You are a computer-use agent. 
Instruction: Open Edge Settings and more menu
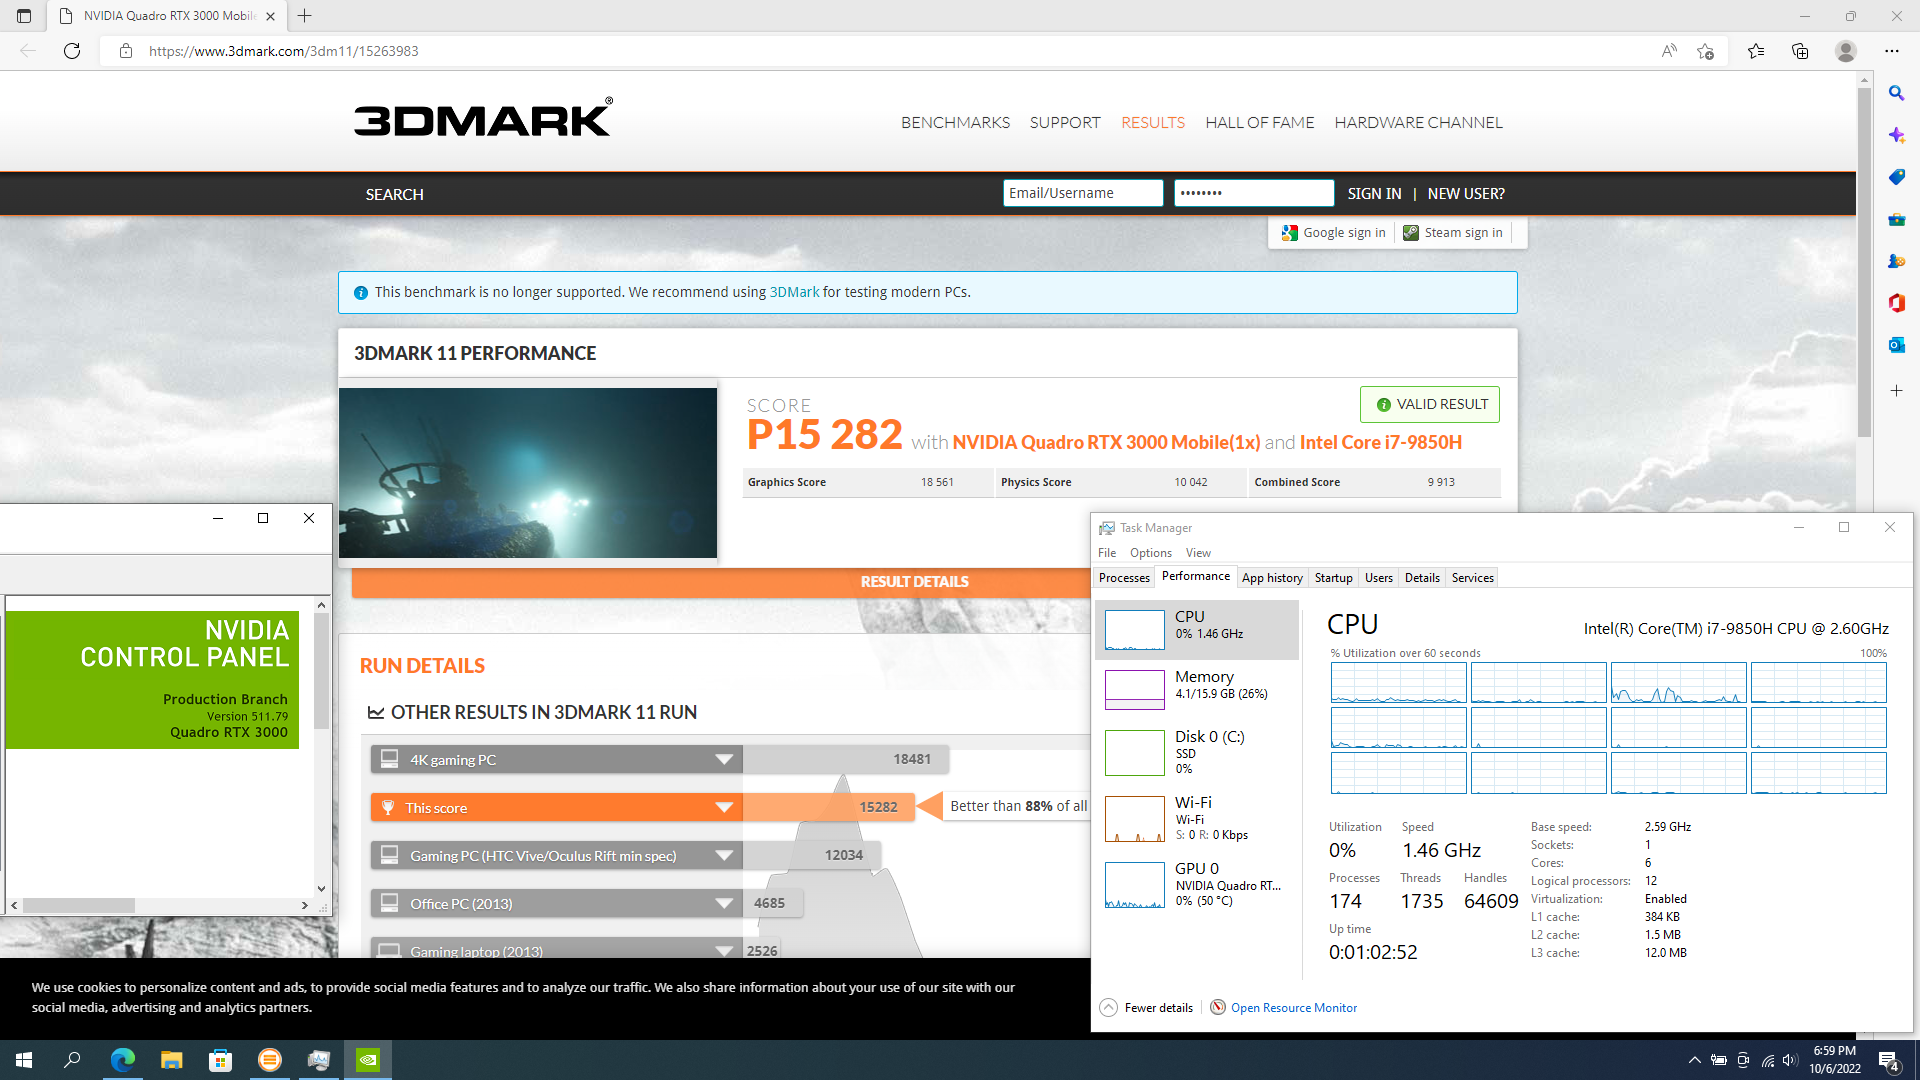click(1892, 51)
